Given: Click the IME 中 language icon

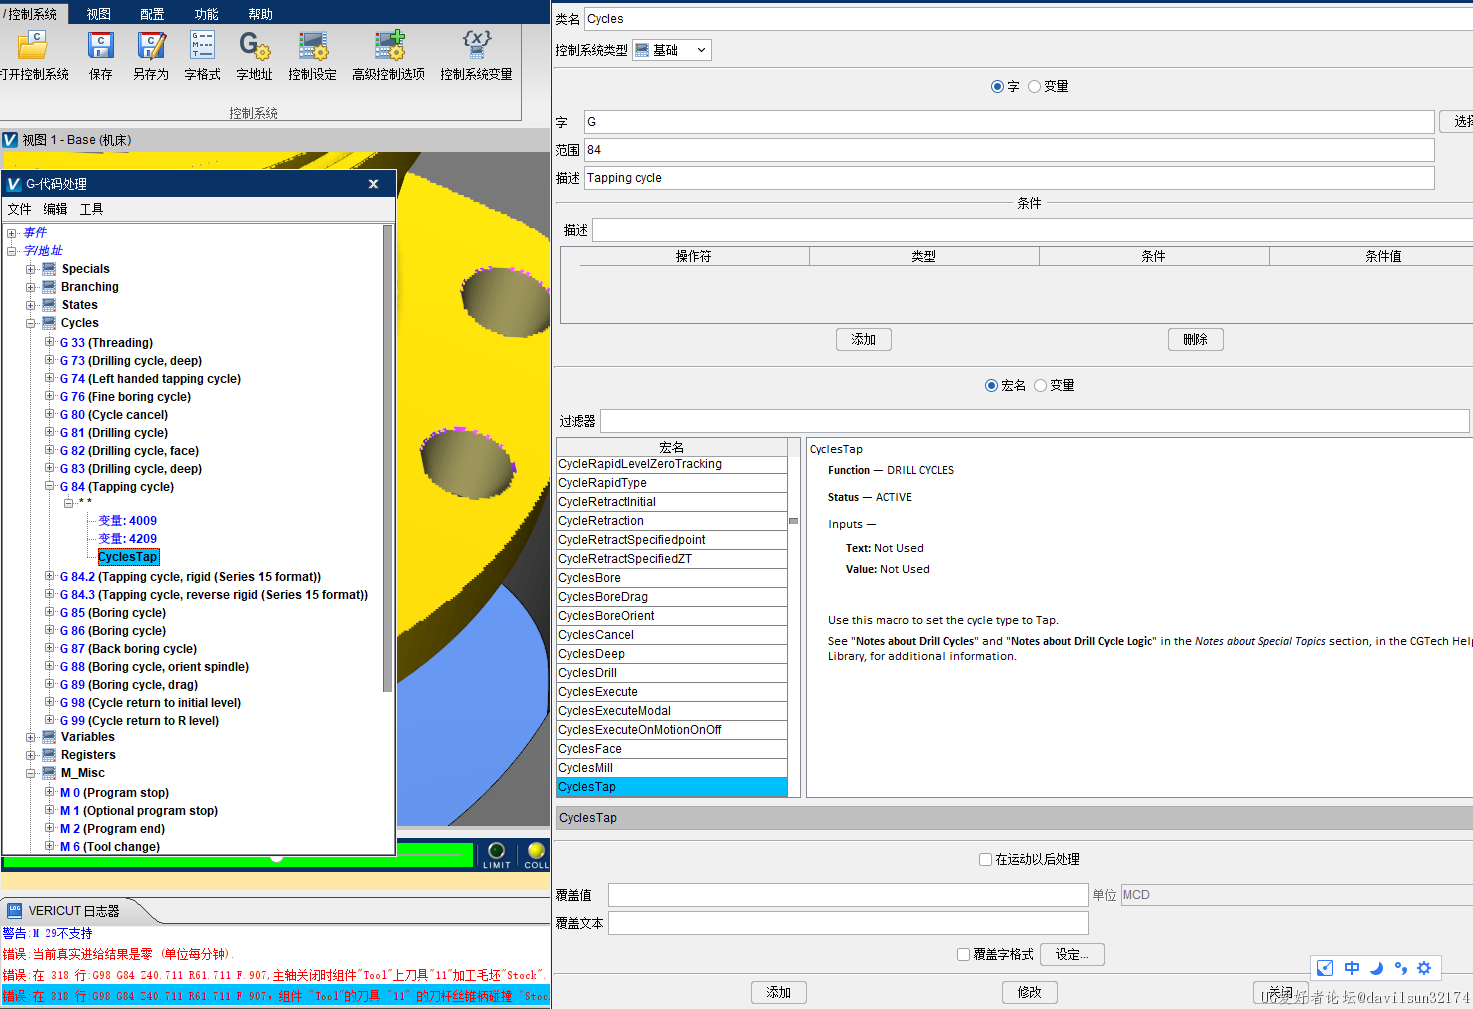Looking at the screenshot, I should point(1352,968).
